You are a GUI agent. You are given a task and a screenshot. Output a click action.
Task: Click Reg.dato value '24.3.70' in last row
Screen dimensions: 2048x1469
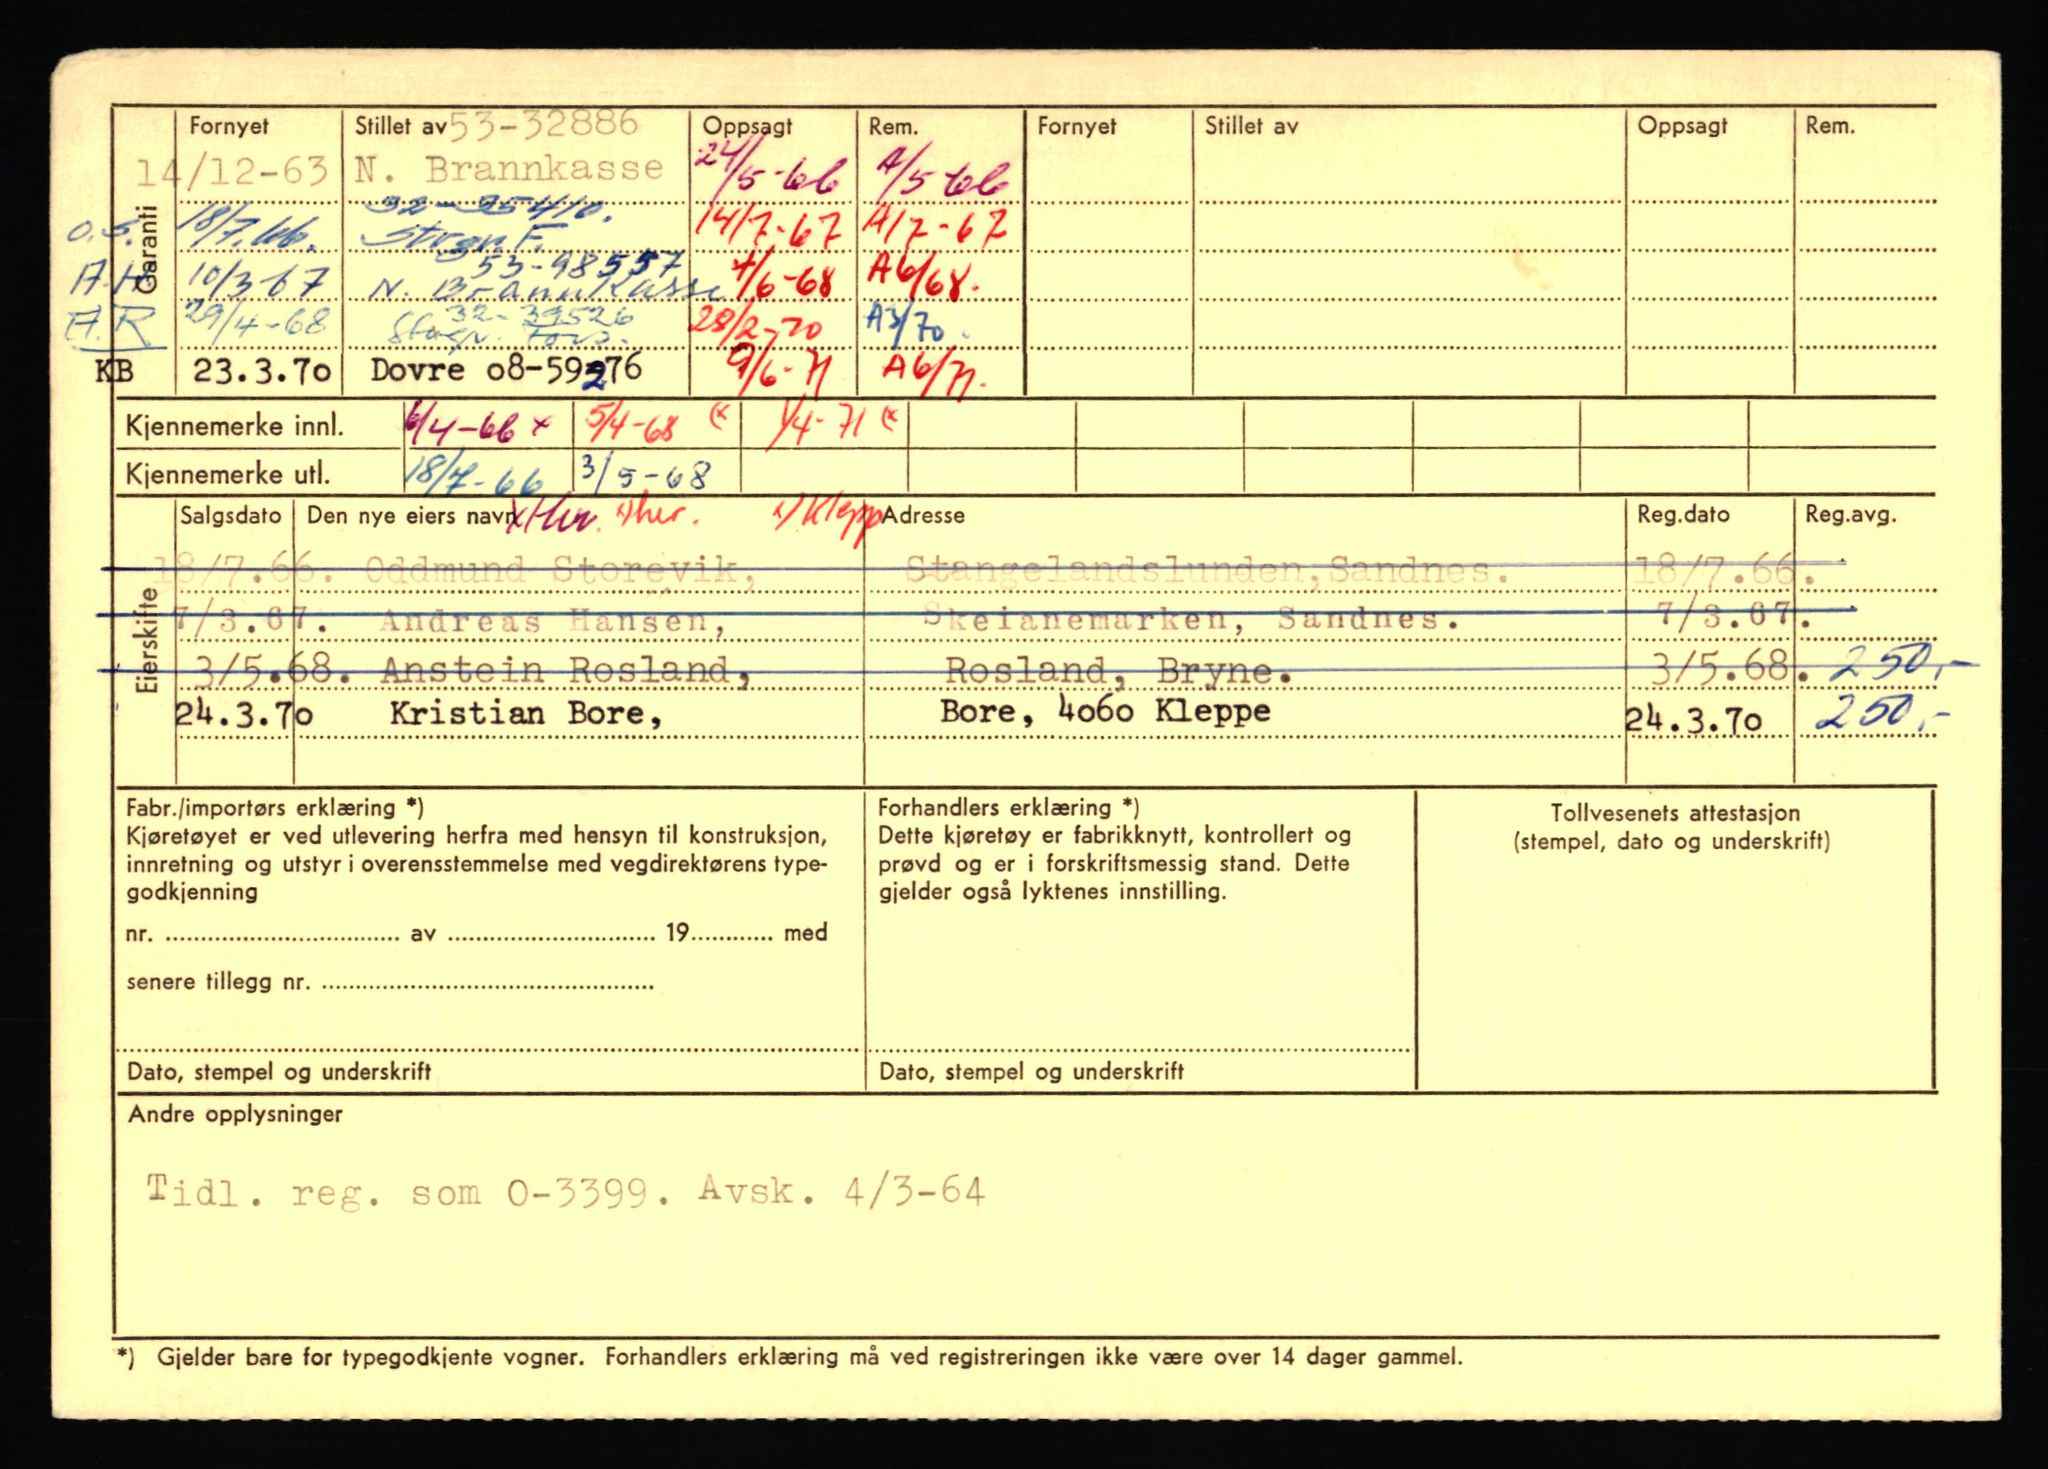coord(1694,720)
